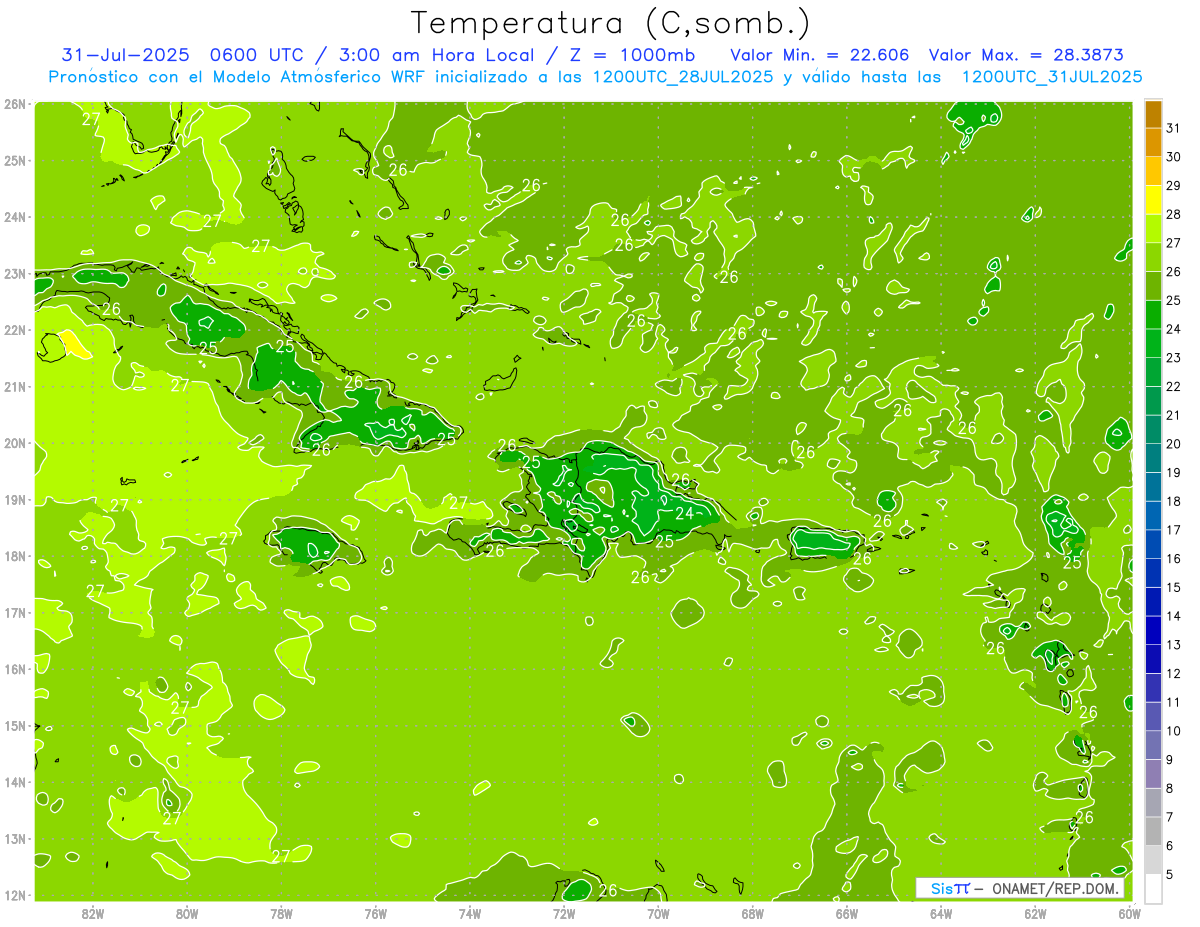Screen dimensions: 1200x927
Task: Select yellow swatch between 28 and 29
Action: 1153,200
